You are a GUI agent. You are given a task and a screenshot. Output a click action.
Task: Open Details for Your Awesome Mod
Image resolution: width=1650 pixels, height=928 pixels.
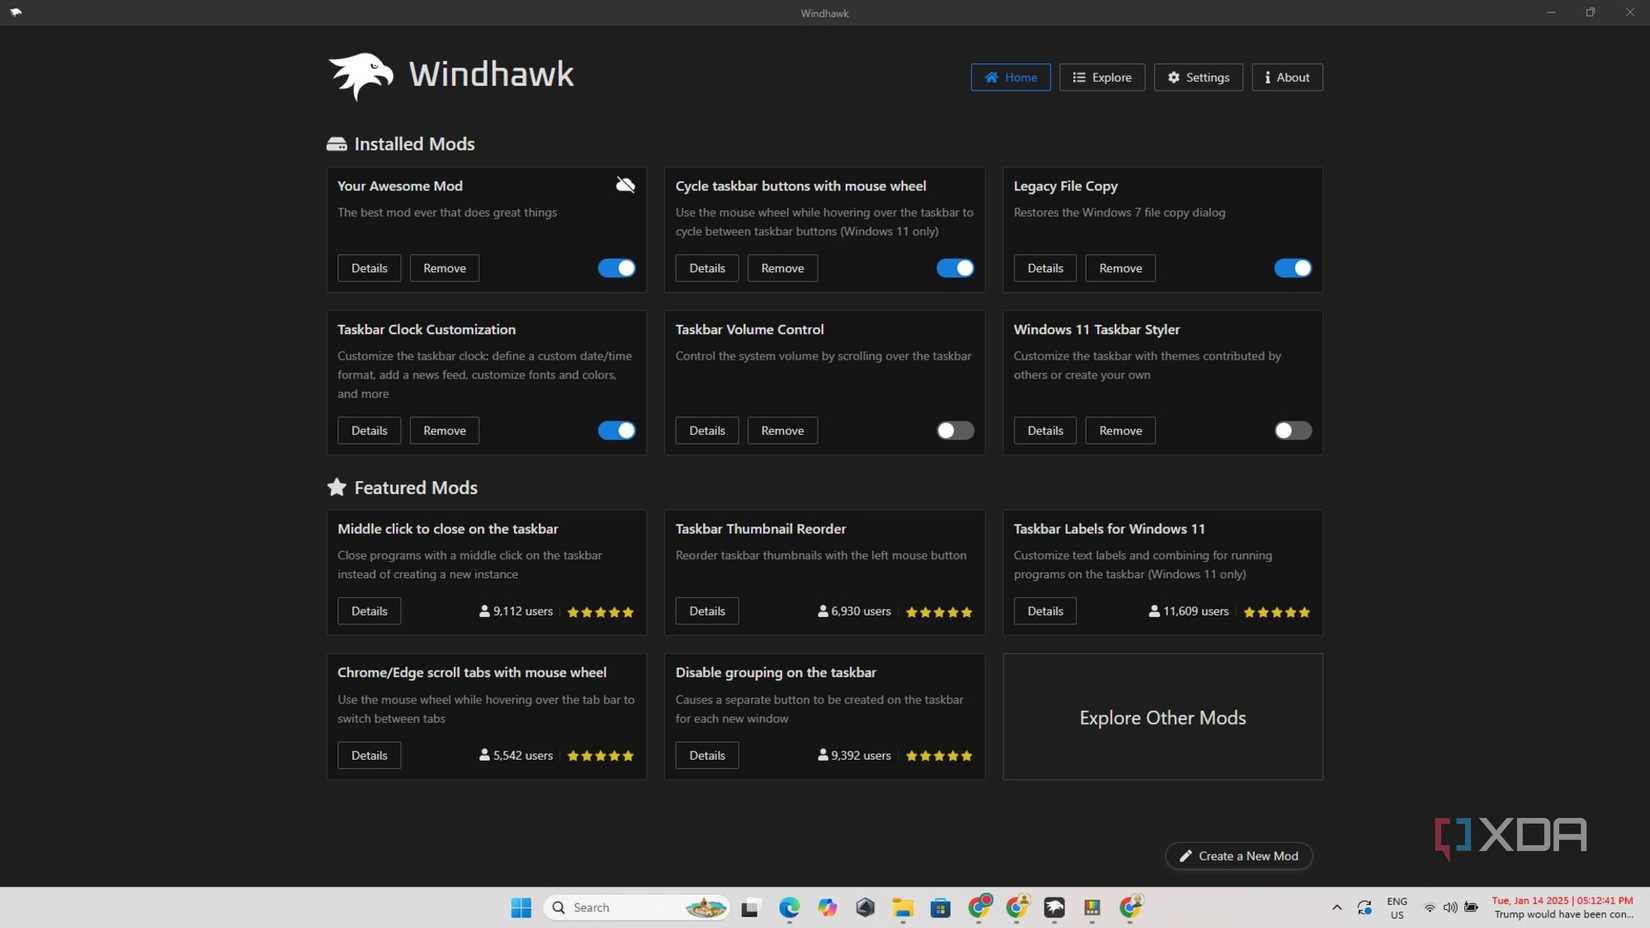pyautogui.click(x=369, y=268)
